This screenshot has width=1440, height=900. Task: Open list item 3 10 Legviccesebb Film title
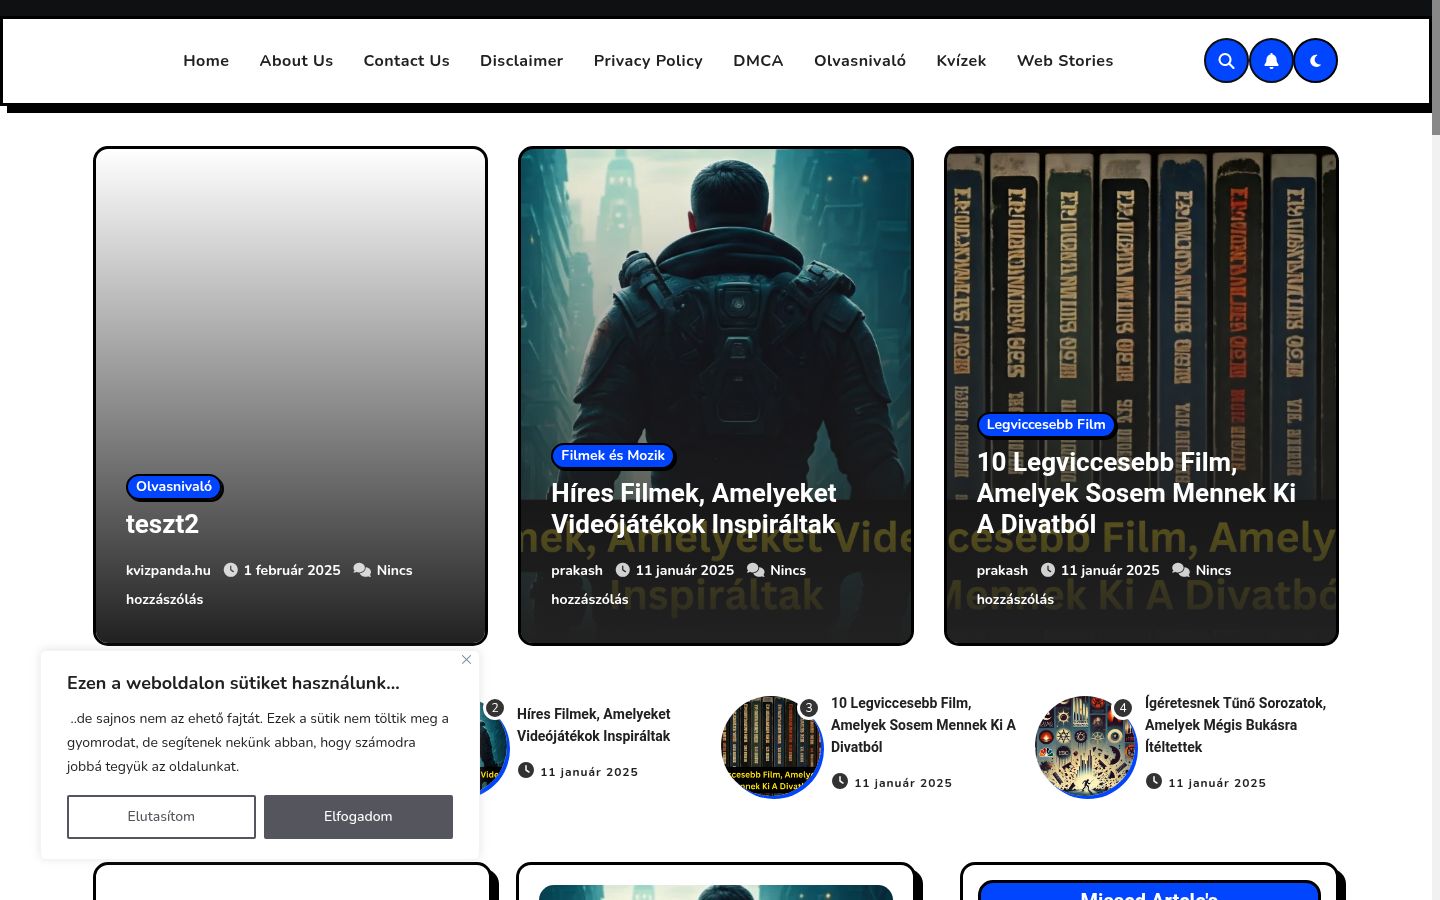tap(923, 725)
